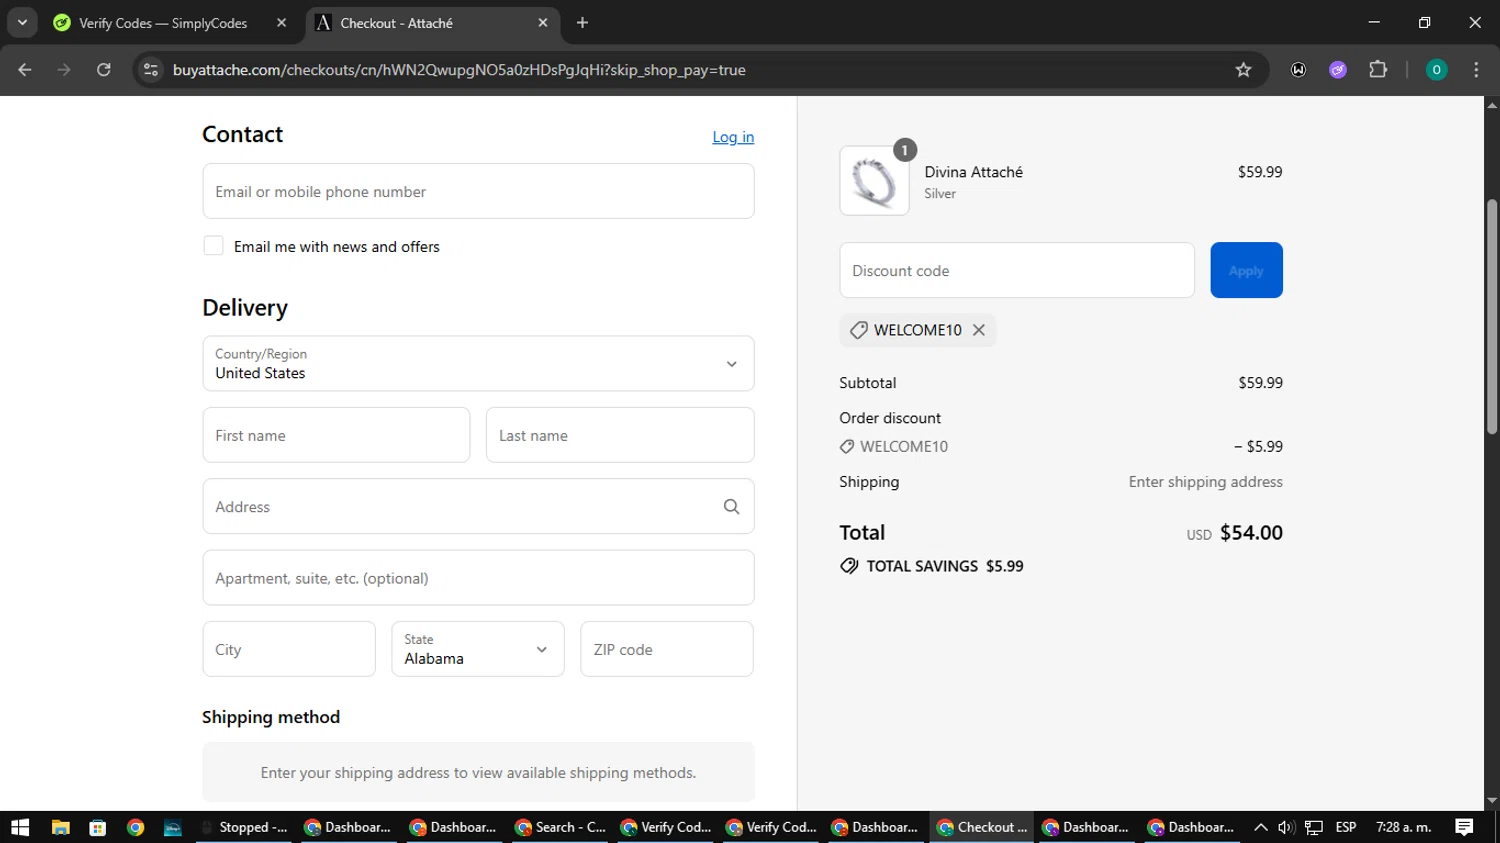Open Chrome's three-dot menu
1500x843 pixels.
[x=1476, y=70]
